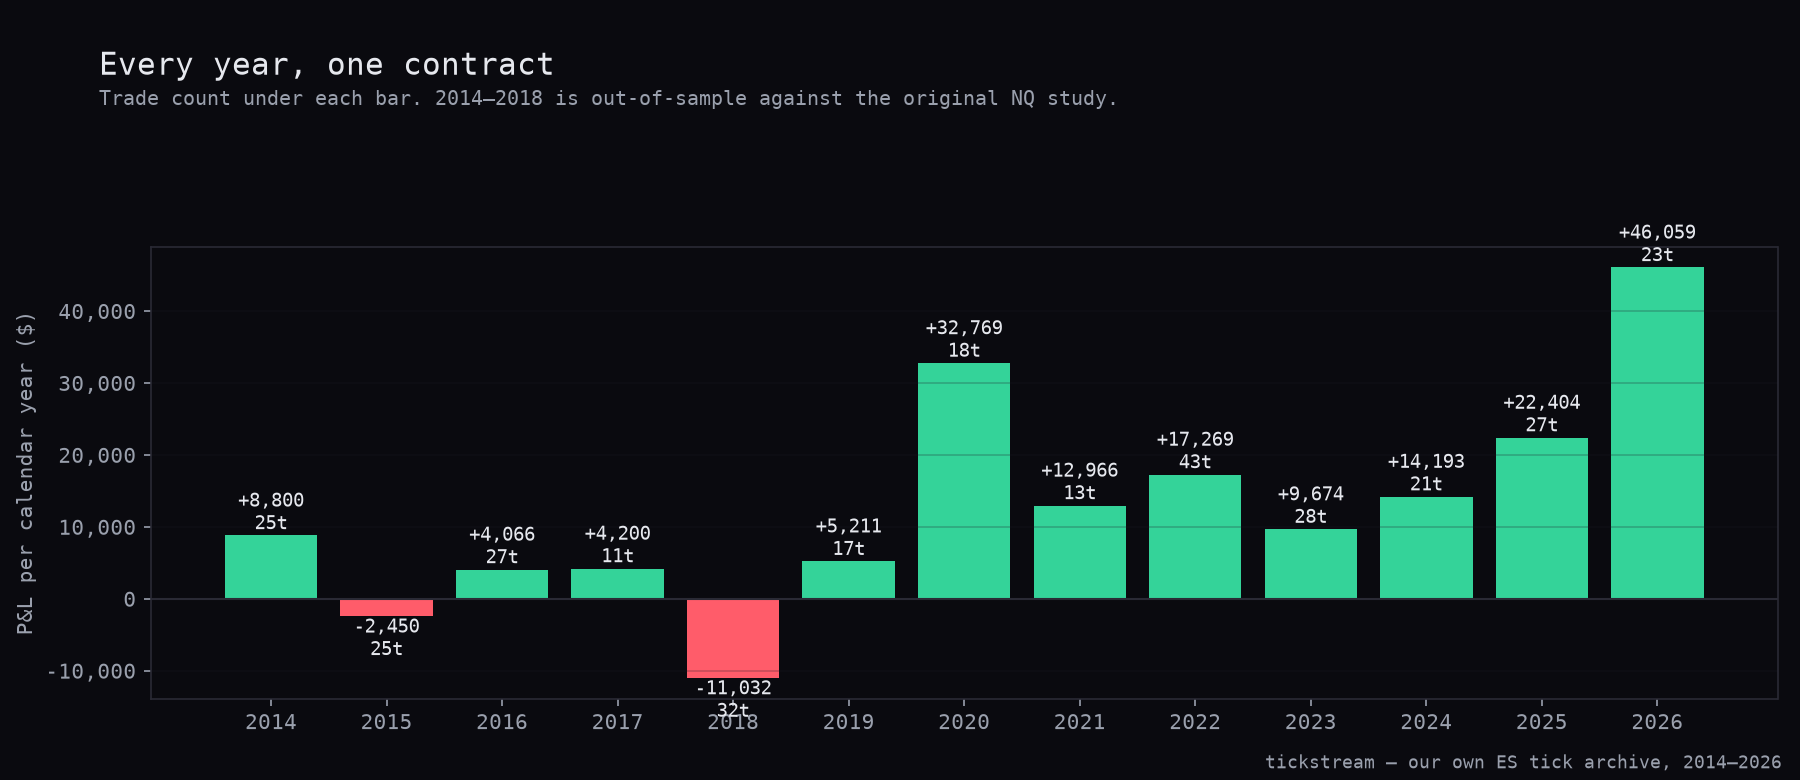1800x780 pixels.
Task: Click the green bar for 2017
Action: 617,584
